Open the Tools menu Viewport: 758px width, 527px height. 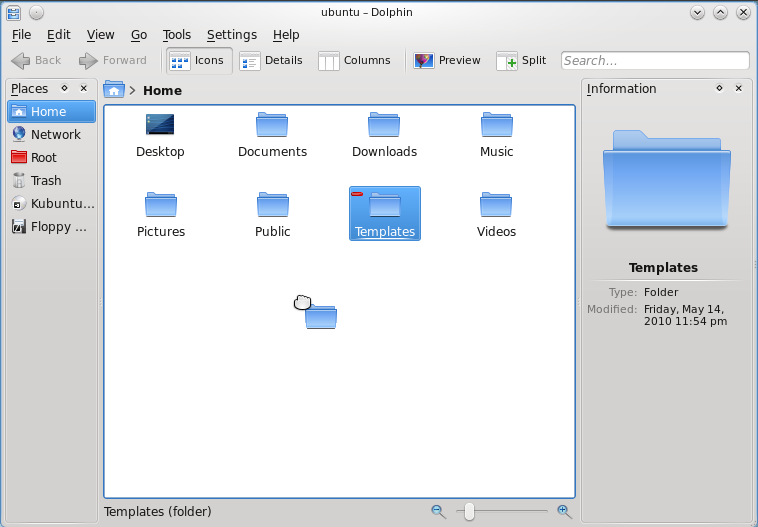(176, 34)
